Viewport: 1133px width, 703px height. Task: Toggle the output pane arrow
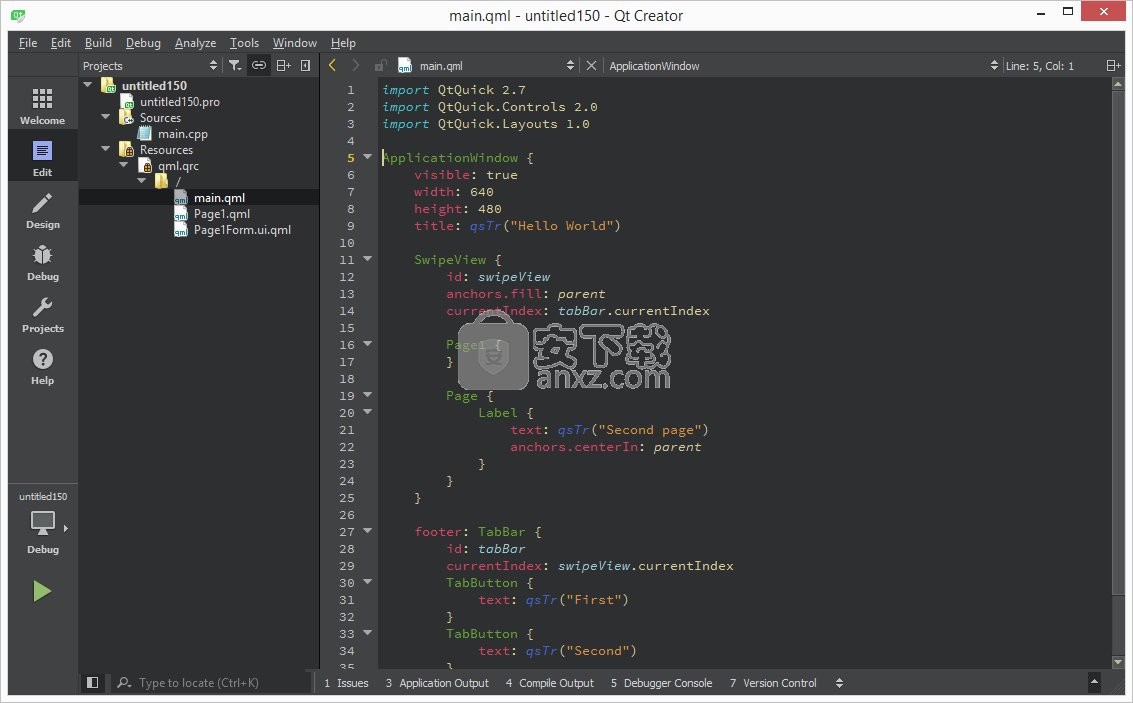pos(1094,681)
